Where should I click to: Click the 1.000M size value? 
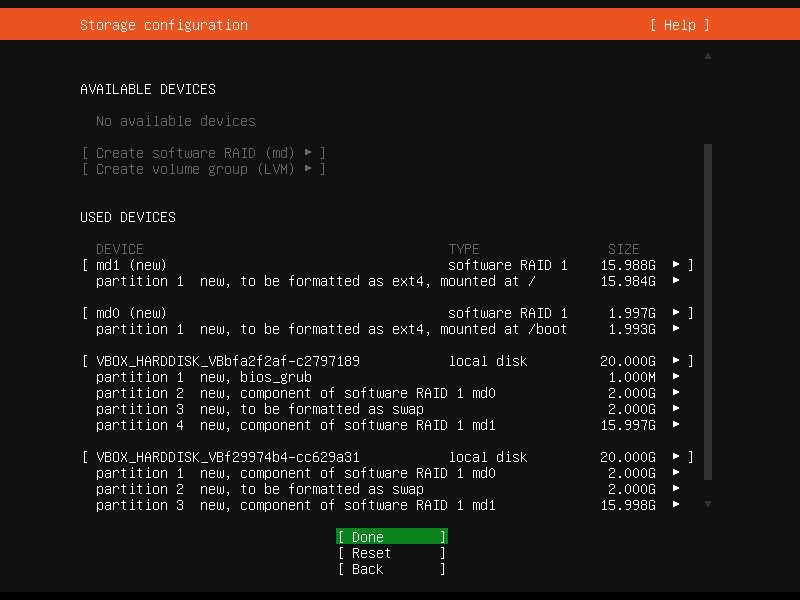click(632, 377)
